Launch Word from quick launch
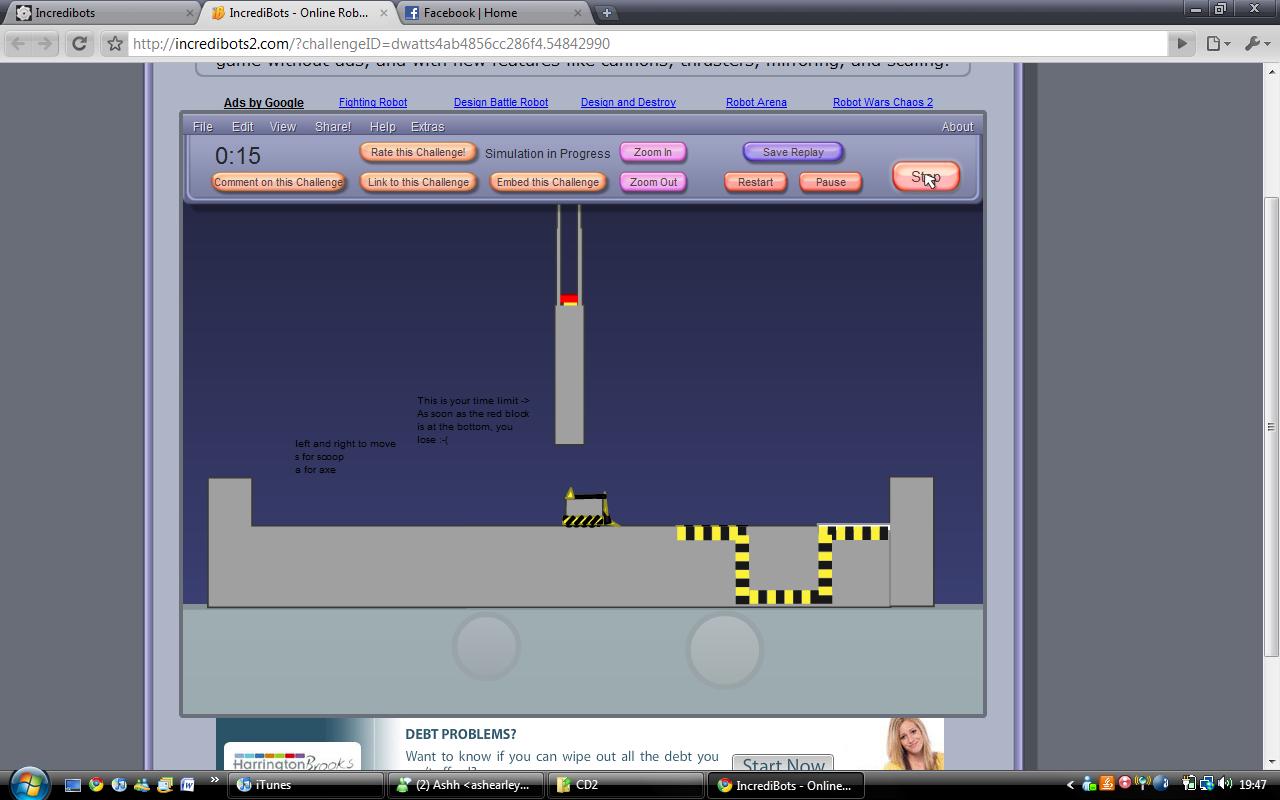The image size is (1280, 800). pyautogui.click(x=187, y=785)
